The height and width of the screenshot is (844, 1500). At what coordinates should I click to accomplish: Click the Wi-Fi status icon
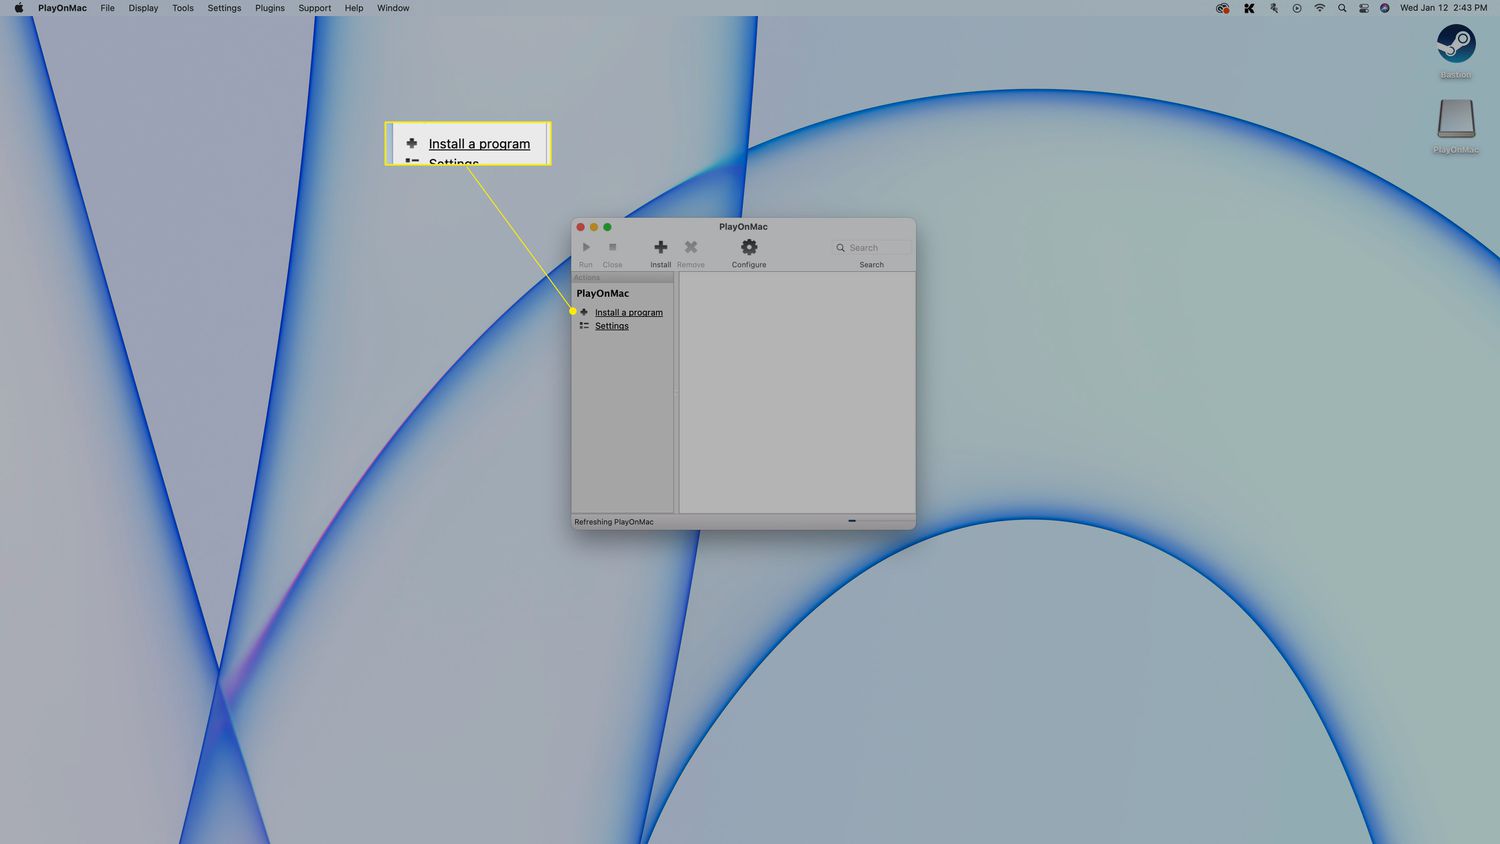pyautogui.click(x=1320, y=8)
